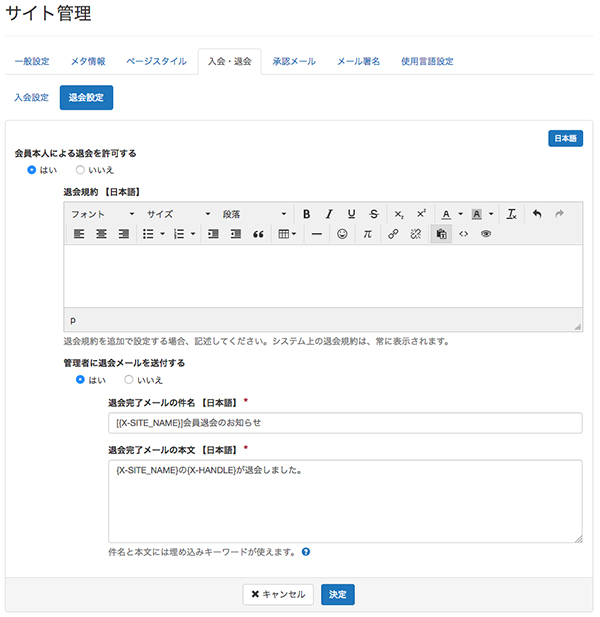Apply italic formatting in editor
The image size is (600, 617).
pos(328,214)
